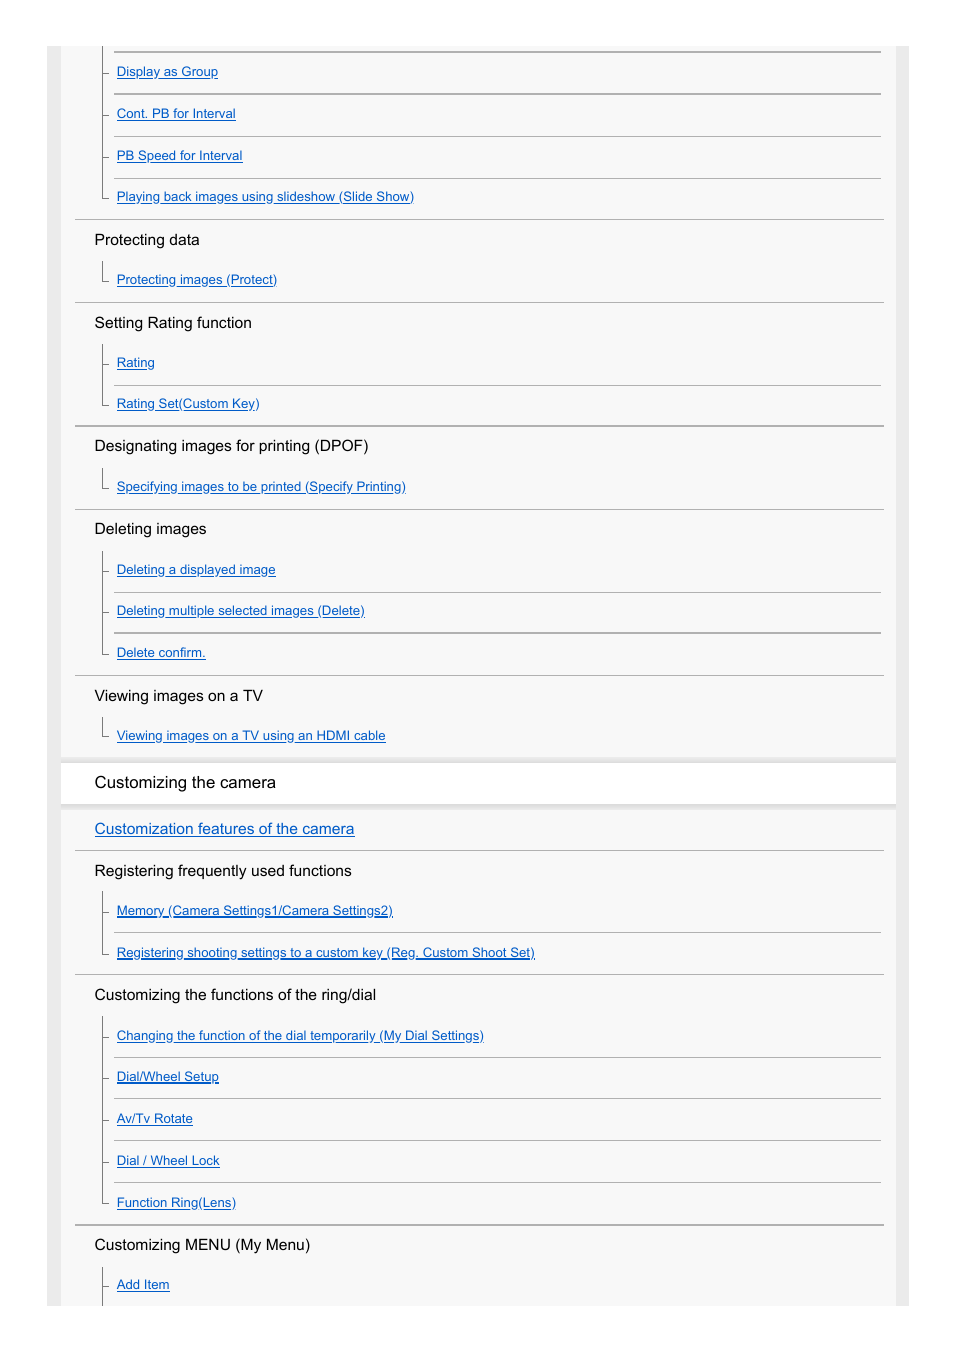Open Memory (Camera Settings1/Camera Settings2) link
Screen dimensions: 954x1350
[255, 911]
